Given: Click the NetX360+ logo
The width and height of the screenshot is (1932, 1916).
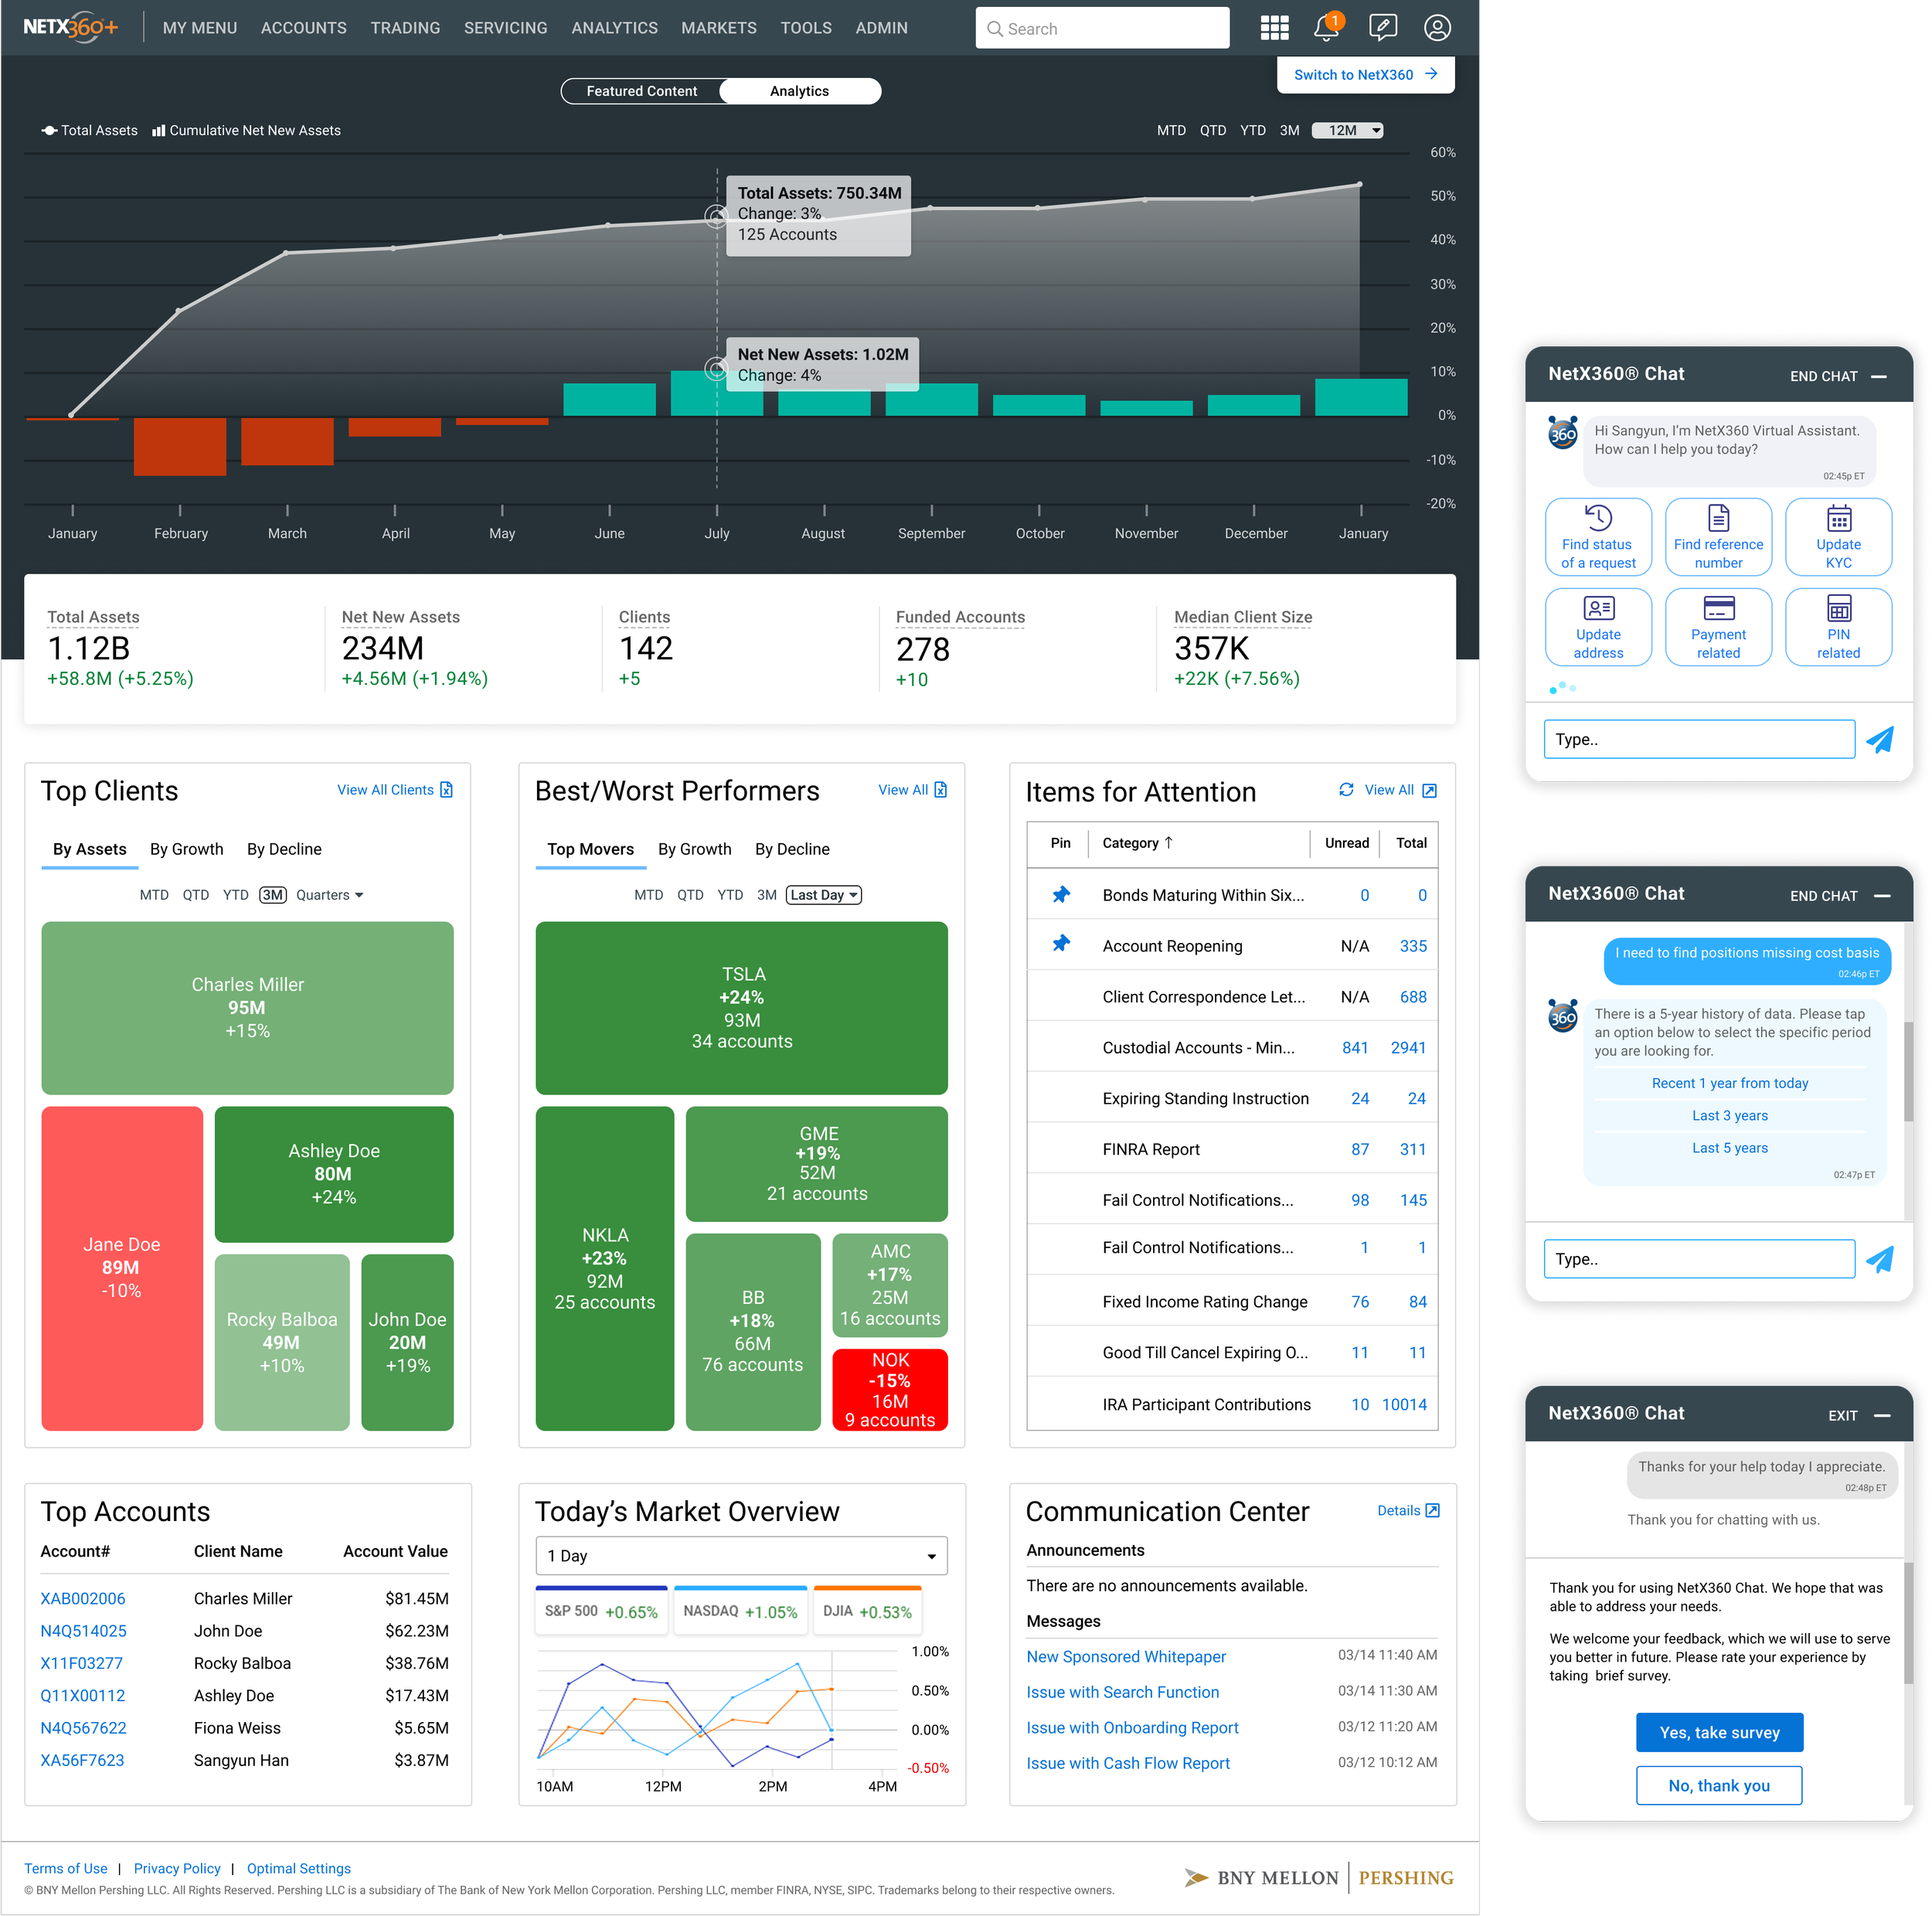Looking at the screenshot, I should [70, 27].
